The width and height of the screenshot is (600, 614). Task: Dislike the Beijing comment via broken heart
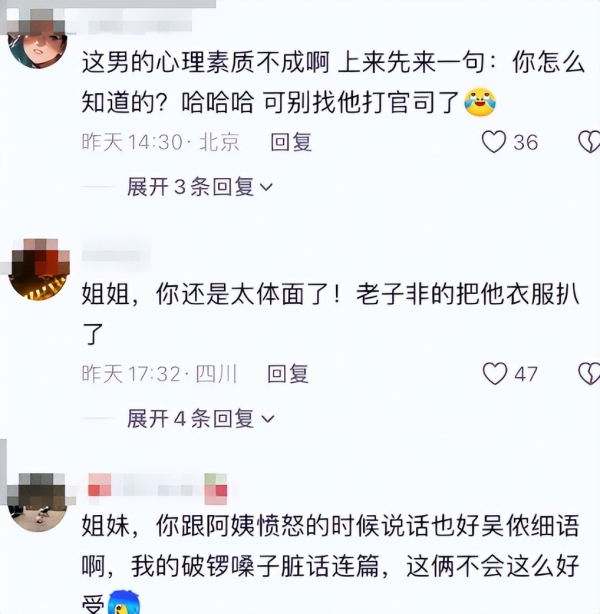(x=589, y=142)
